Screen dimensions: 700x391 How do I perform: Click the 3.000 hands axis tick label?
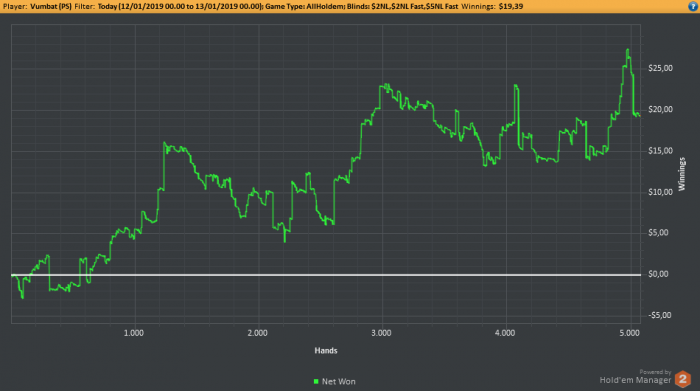[381, 333]
